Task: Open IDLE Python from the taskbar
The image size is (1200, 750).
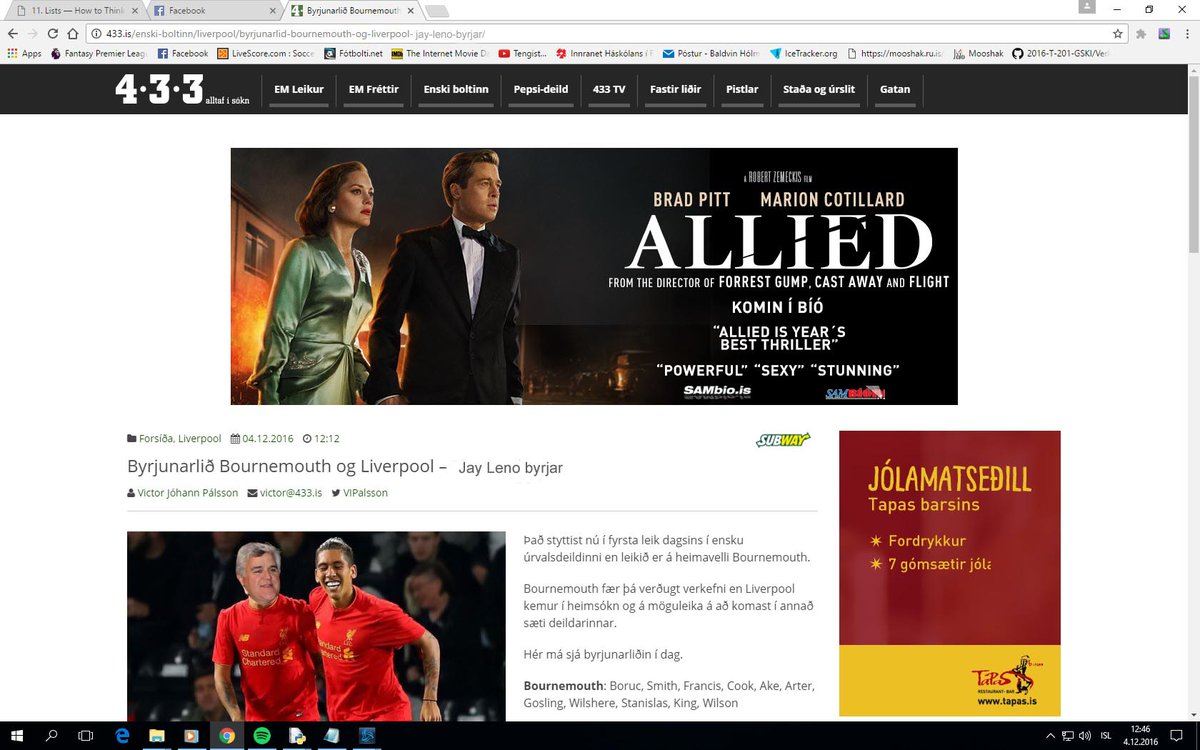Action: pos(296,736)
